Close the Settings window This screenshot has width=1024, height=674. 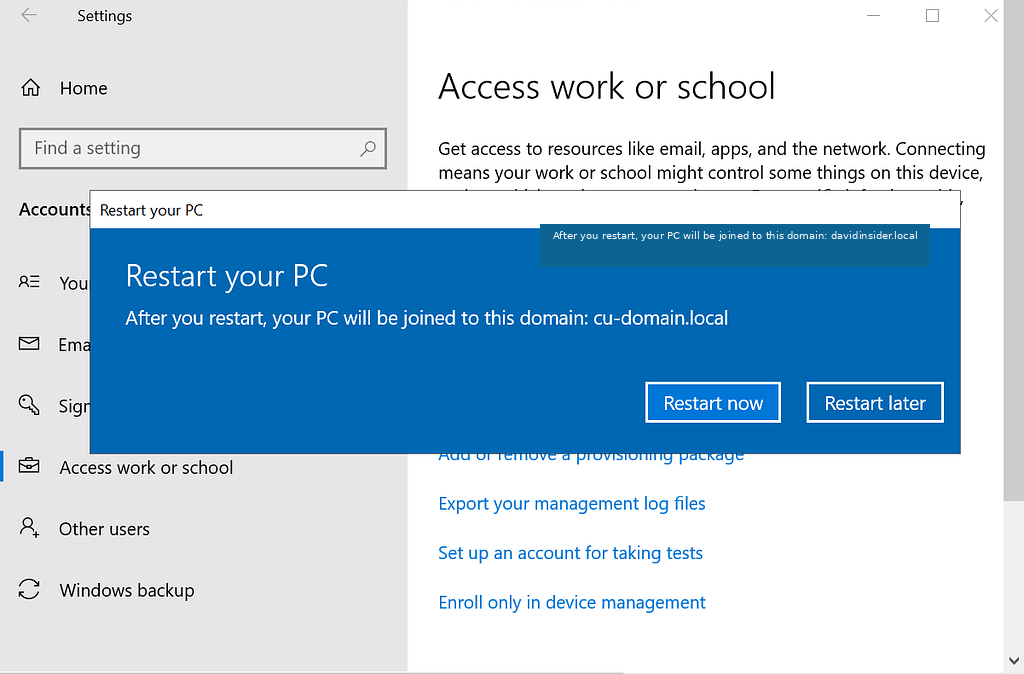point(991,16)
